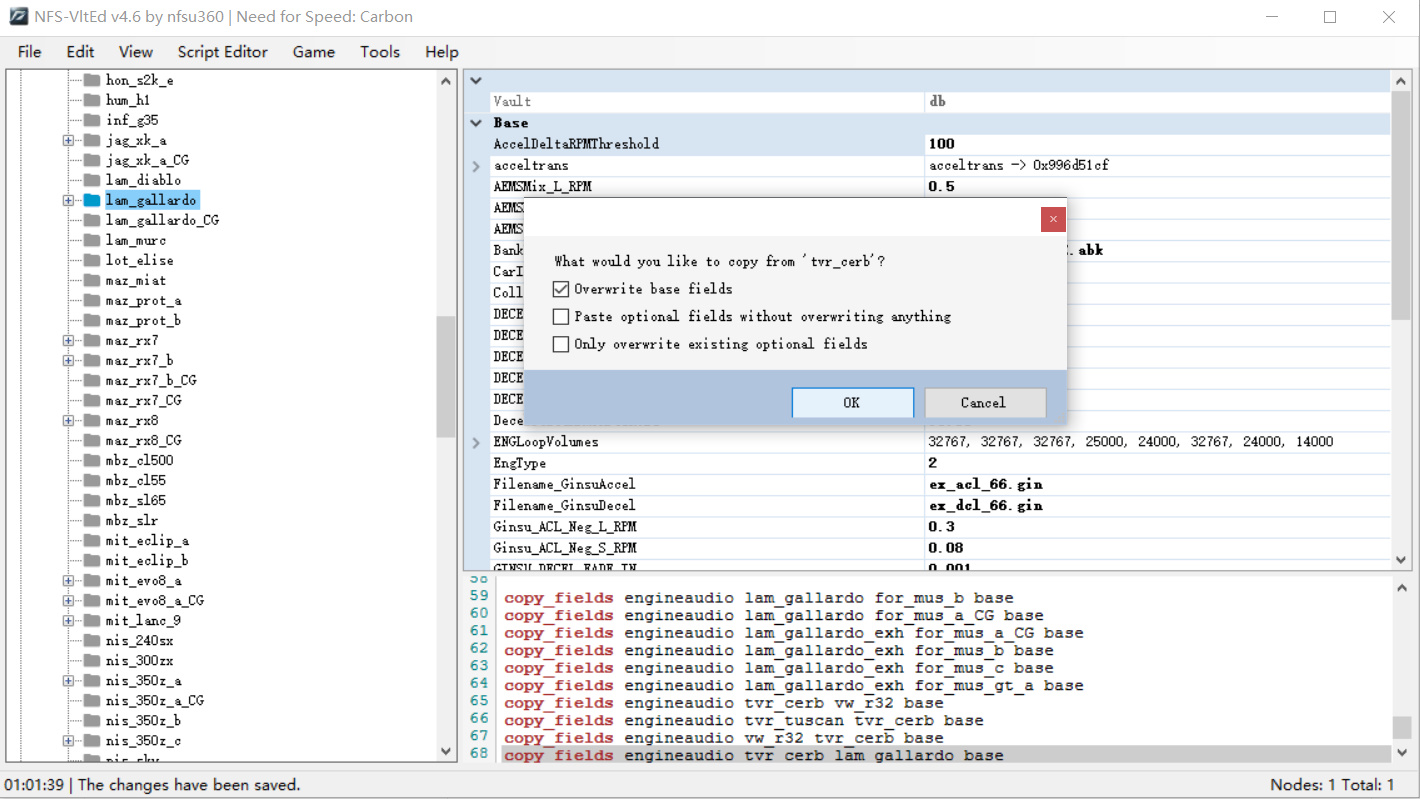Select script line 65 tvr_cerb vw_r32
Viewport: 1420px width, 799px height.
[x=723, y=703]
